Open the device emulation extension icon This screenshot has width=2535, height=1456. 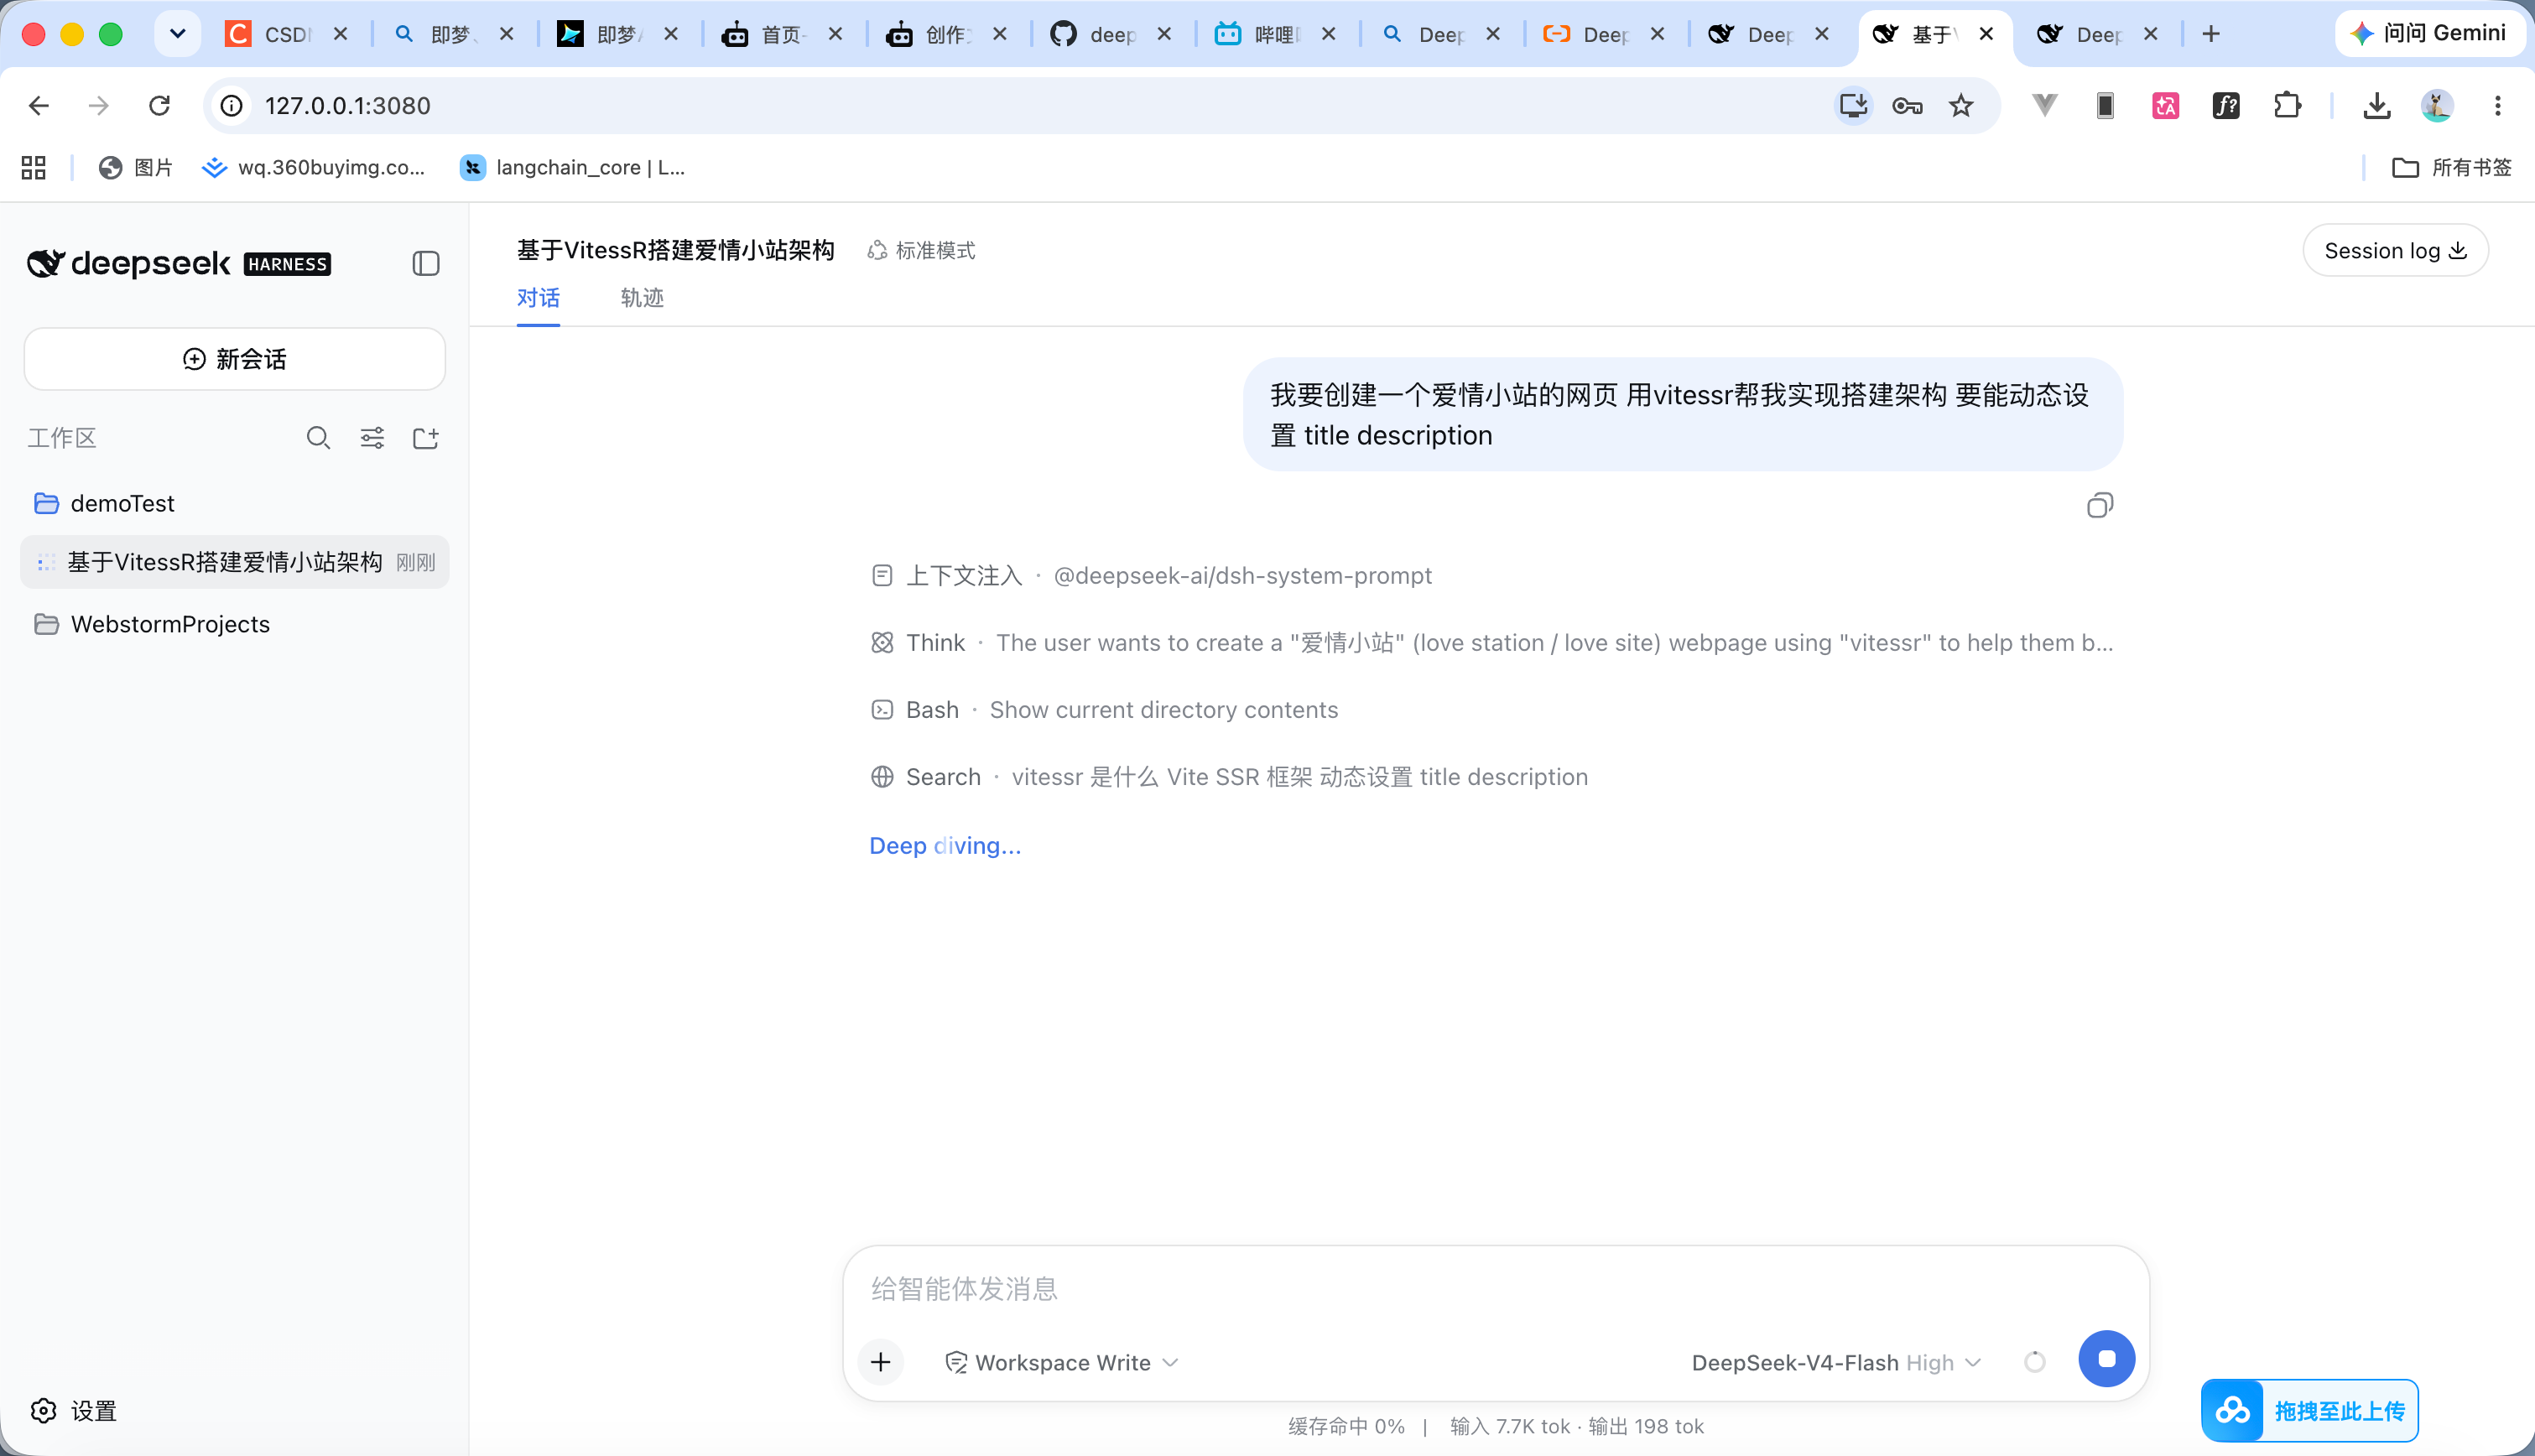(x=2105, y=105)
